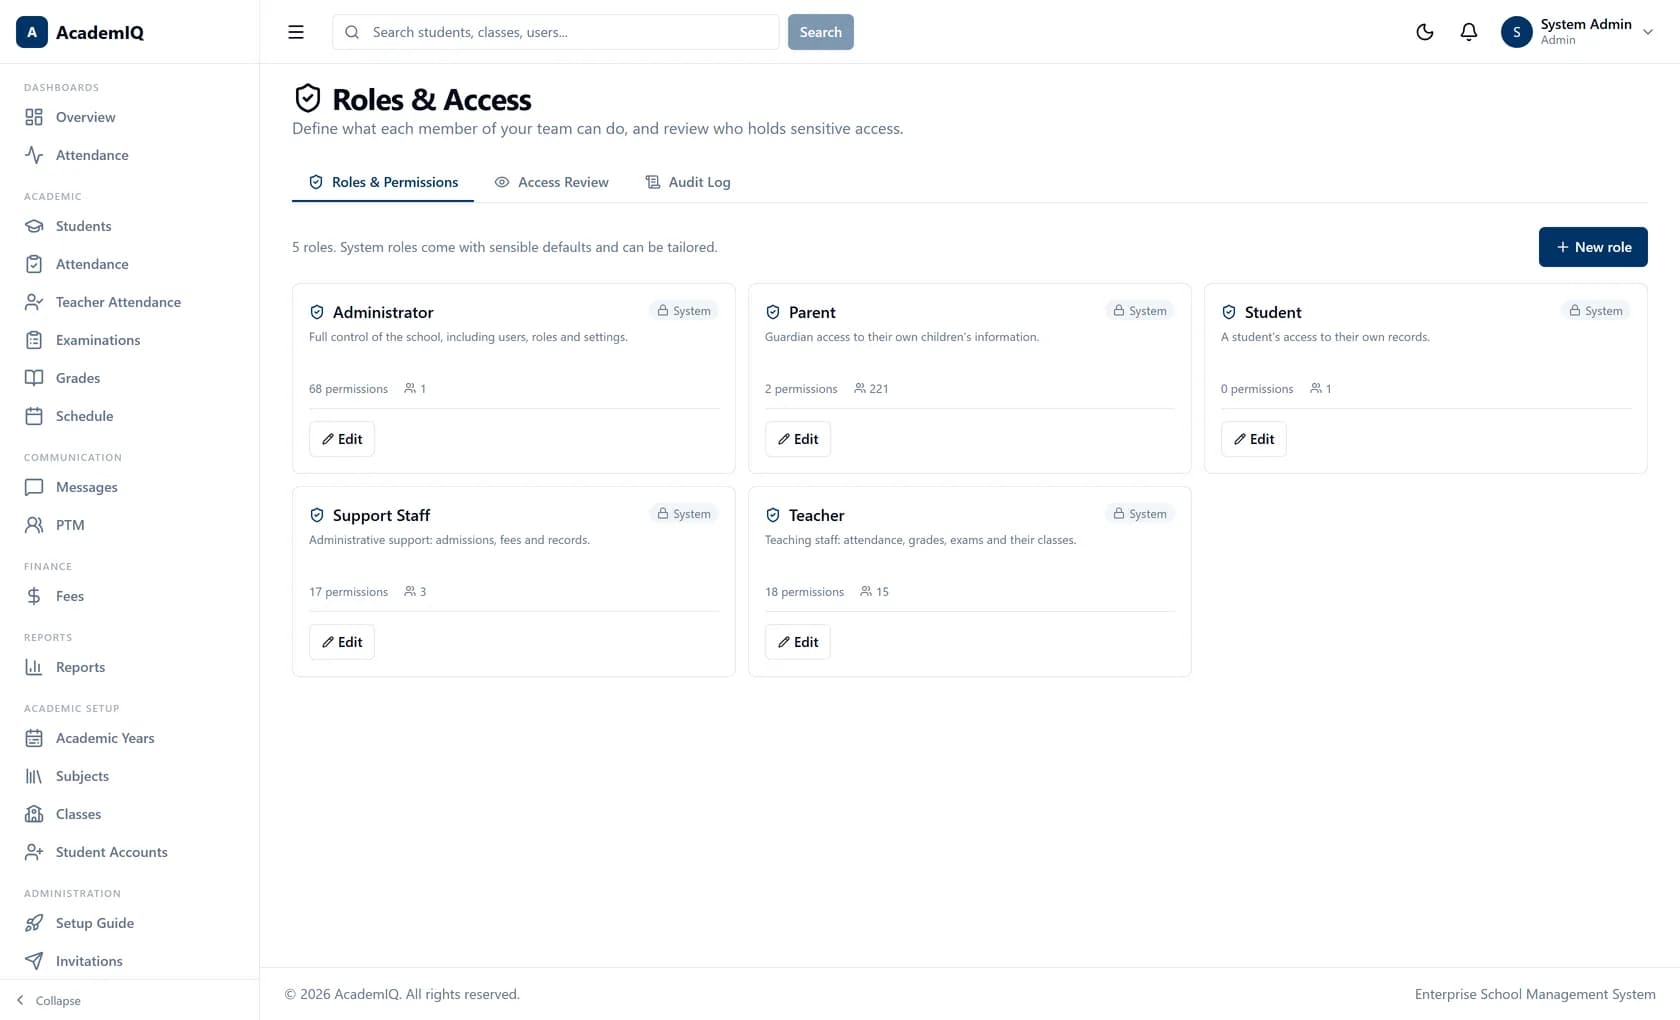Edit the Parent role

point(798,439)
